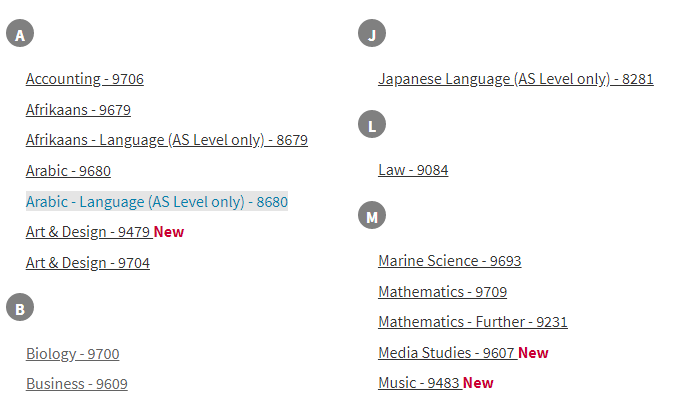The image size is (675, 403).
Task: Open Art & Design - 9479 New link
Action: tap(105, 232)
